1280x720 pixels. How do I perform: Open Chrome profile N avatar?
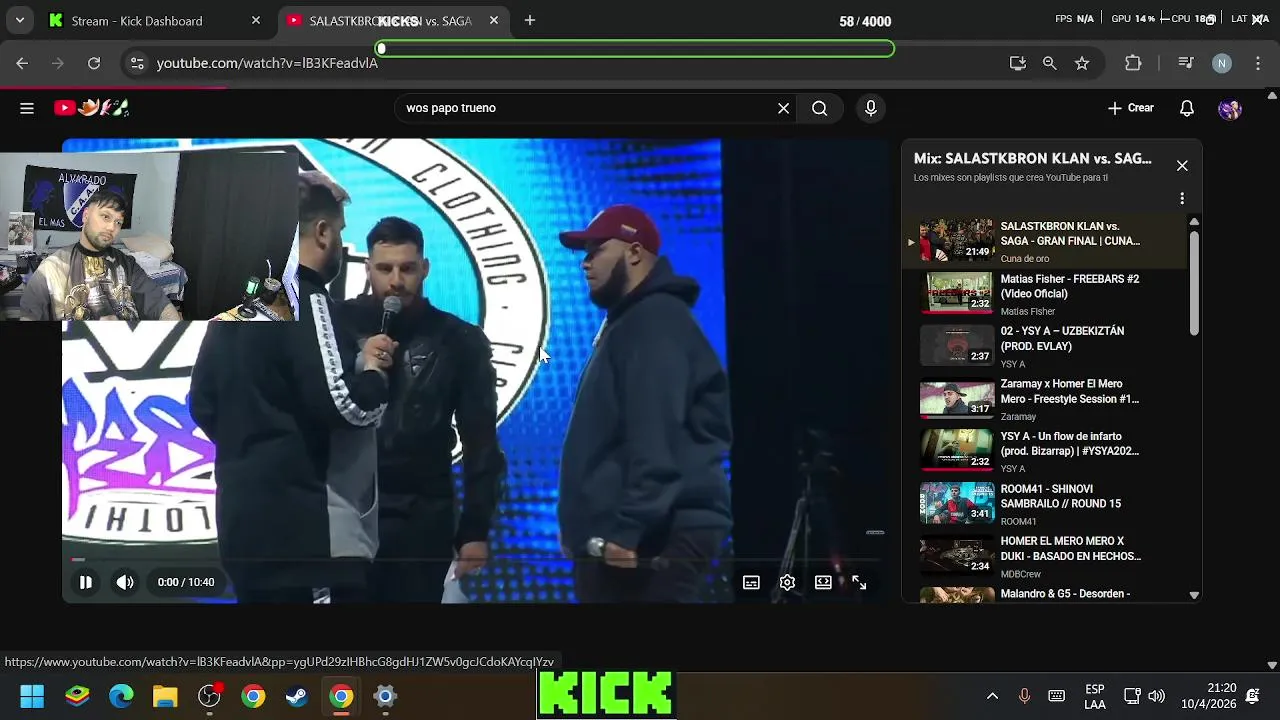1221,63
